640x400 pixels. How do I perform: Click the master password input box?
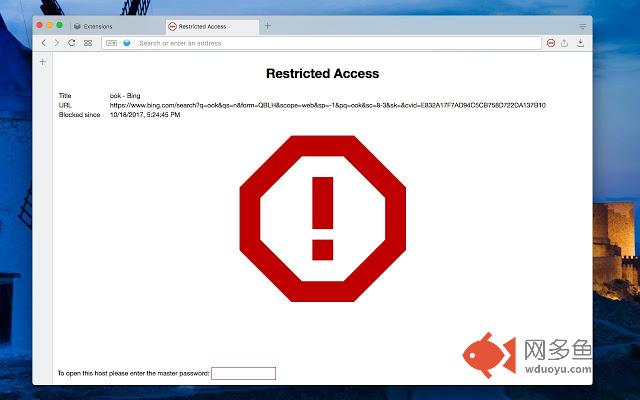click(243, 373)
